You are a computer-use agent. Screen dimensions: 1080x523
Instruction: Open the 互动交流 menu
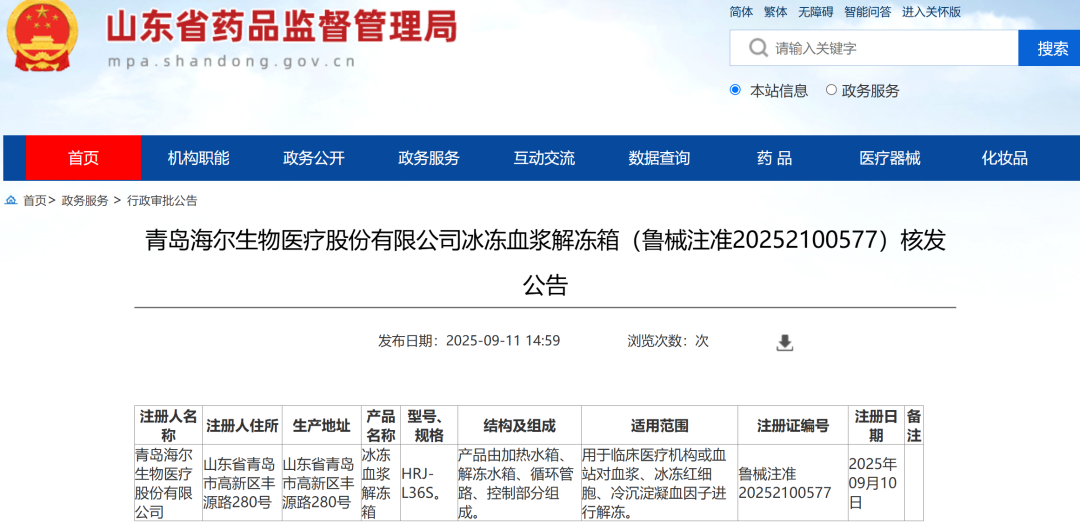tap(543, 158)
